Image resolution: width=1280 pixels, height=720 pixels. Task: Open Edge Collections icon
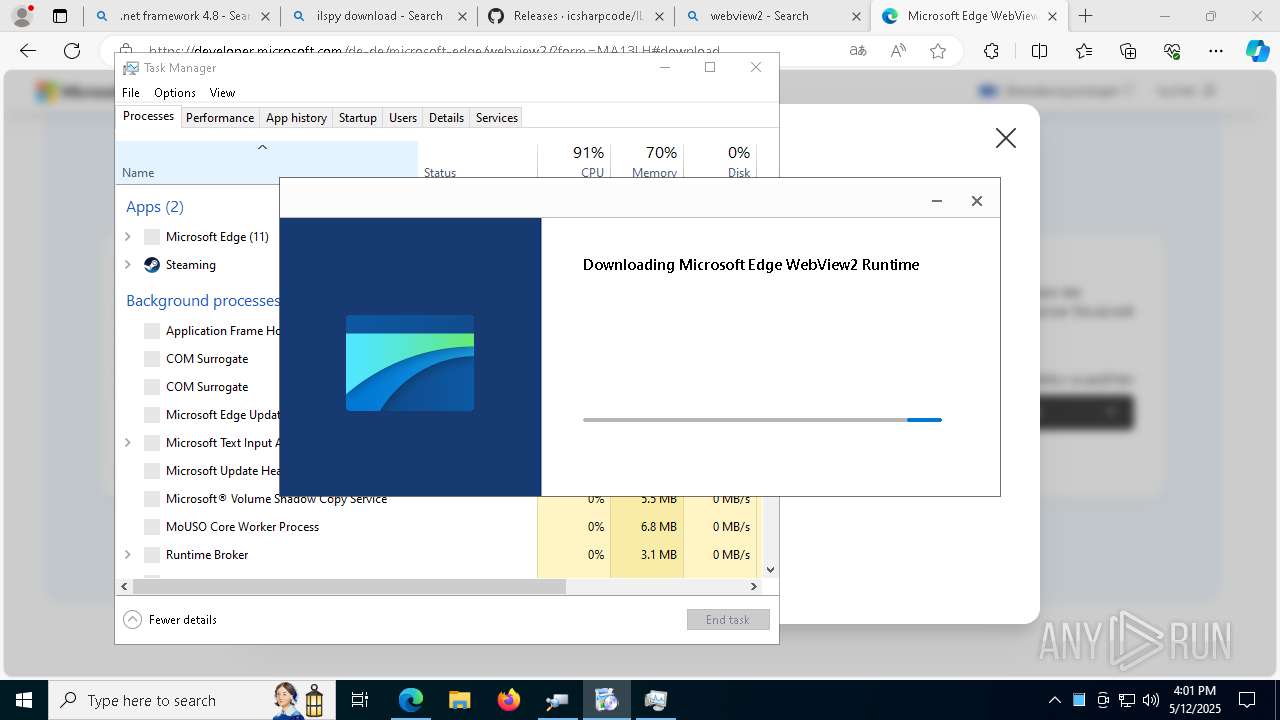(x=1128, y=51)
